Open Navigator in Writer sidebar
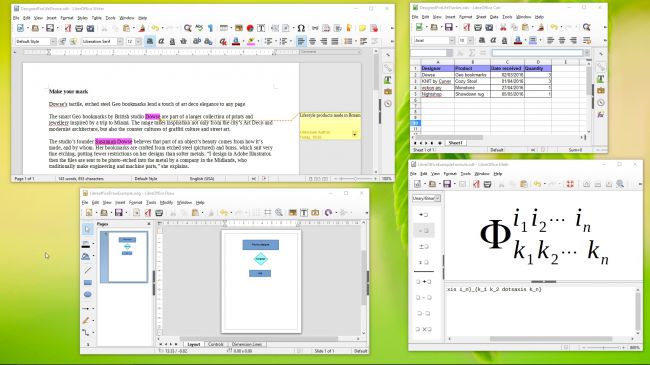This screenshot has width=650, height=365. [388, 104]
